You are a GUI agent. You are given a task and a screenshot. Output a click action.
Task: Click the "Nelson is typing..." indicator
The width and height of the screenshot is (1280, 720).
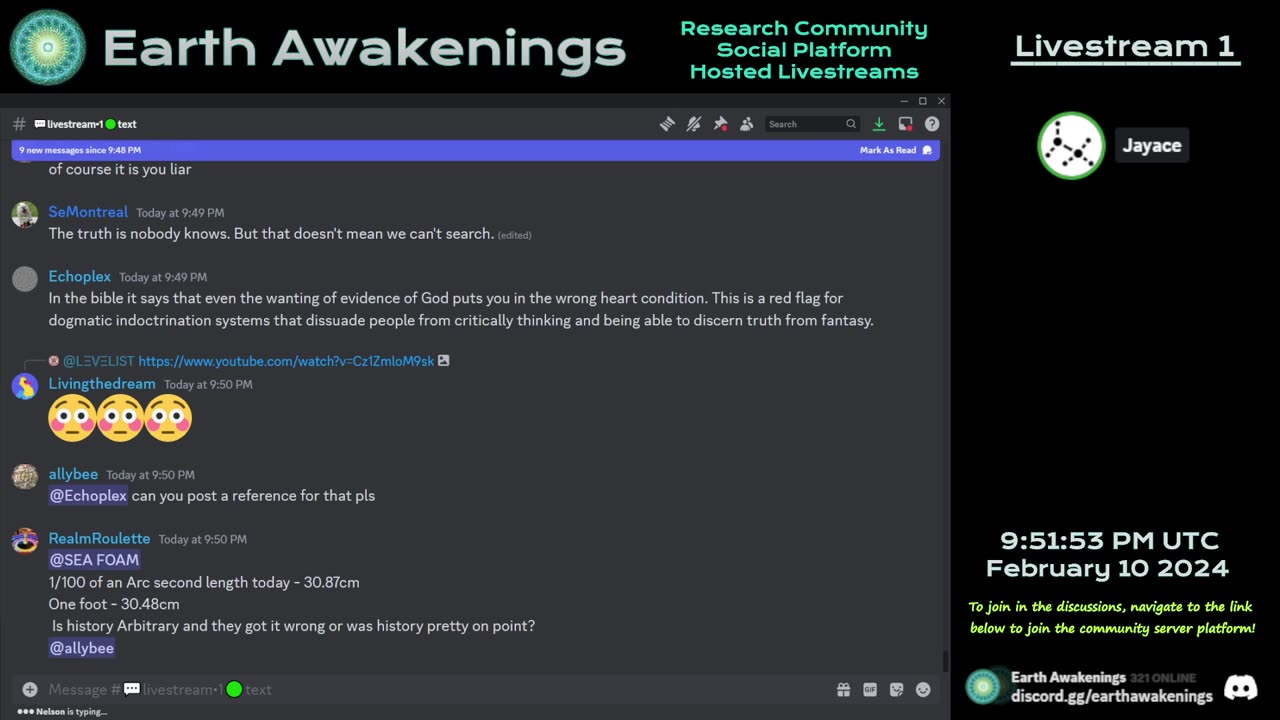click(x=62, y=712)
